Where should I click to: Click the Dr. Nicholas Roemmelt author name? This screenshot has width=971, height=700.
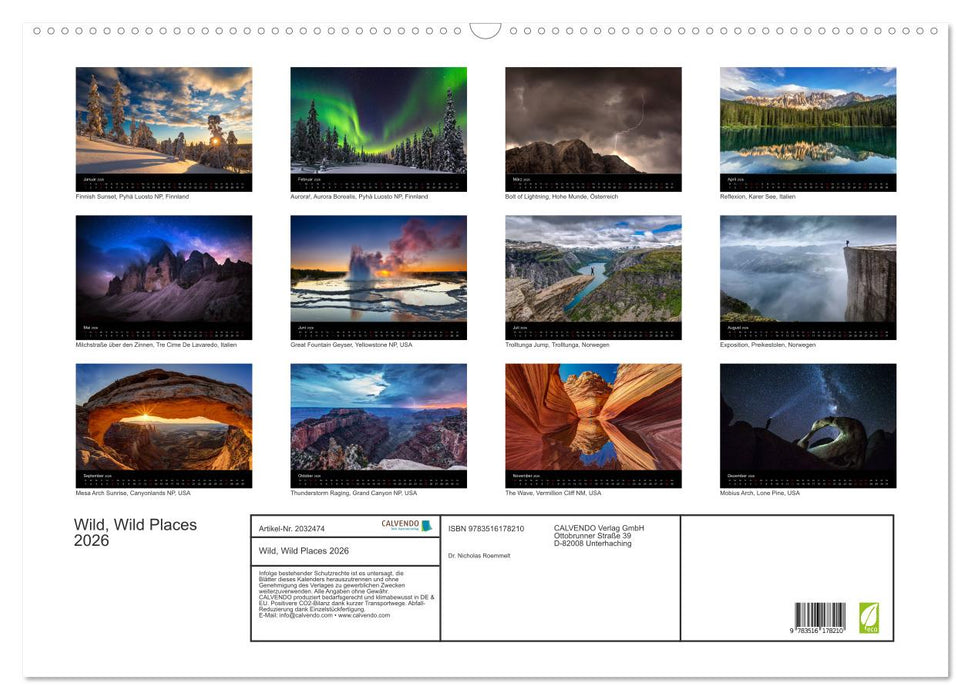click(x=479, y=556)
